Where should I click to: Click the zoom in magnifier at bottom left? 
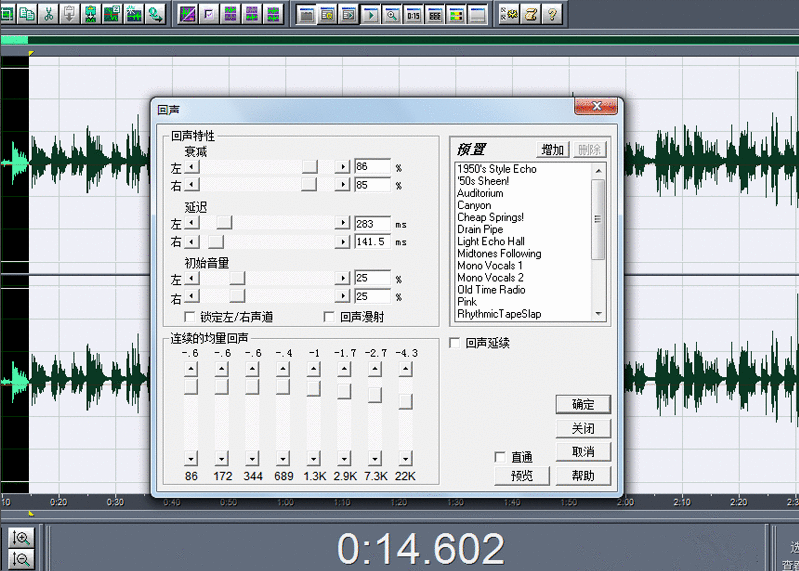coord(21,538)
